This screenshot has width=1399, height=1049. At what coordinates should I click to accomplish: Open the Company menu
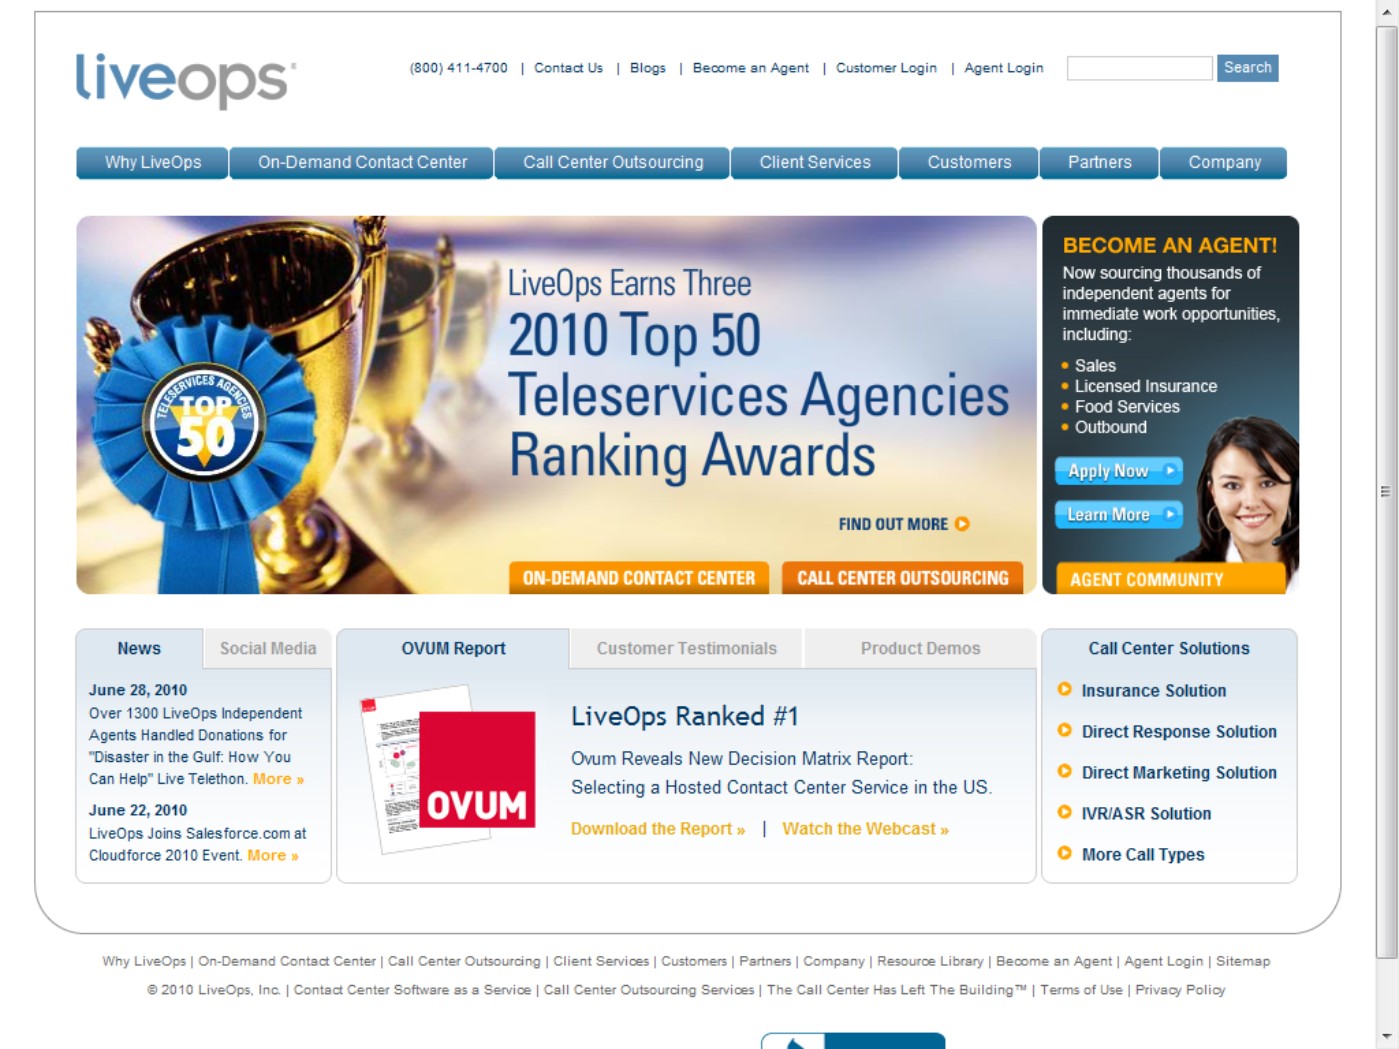tap(1224, 163)
